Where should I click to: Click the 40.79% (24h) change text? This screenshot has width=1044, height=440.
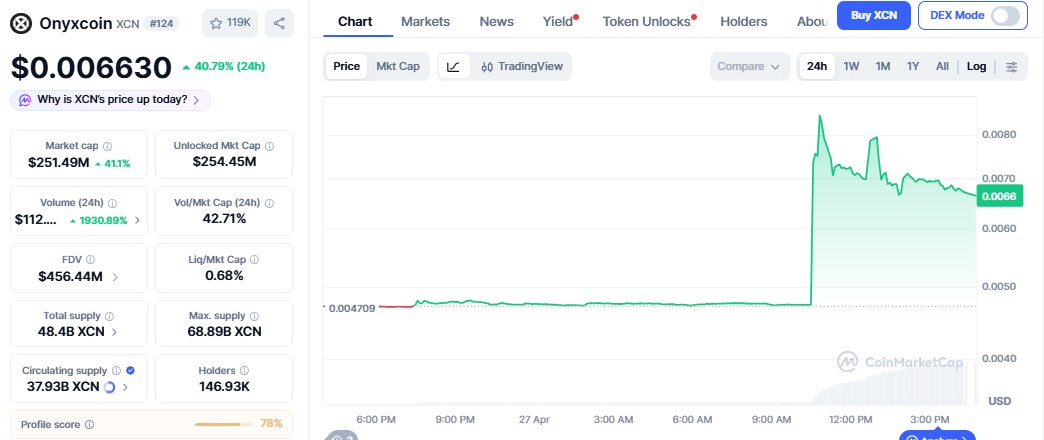tap(230, 67)
